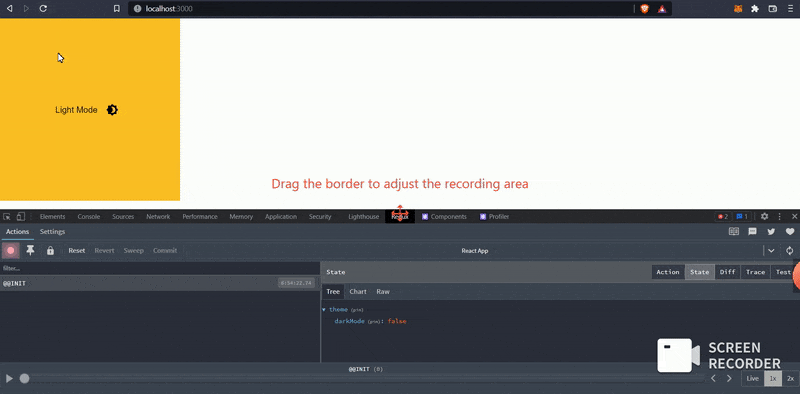Activate the DevTools inspect element picker
Screen dimensions: 800x394
(x=7, y=216)
